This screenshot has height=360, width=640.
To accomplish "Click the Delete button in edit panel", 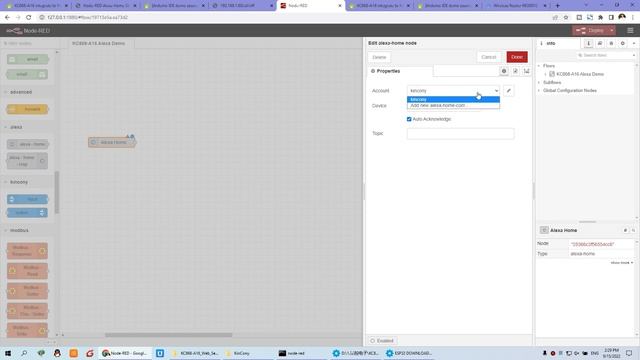I will click(x=379, y=57).
